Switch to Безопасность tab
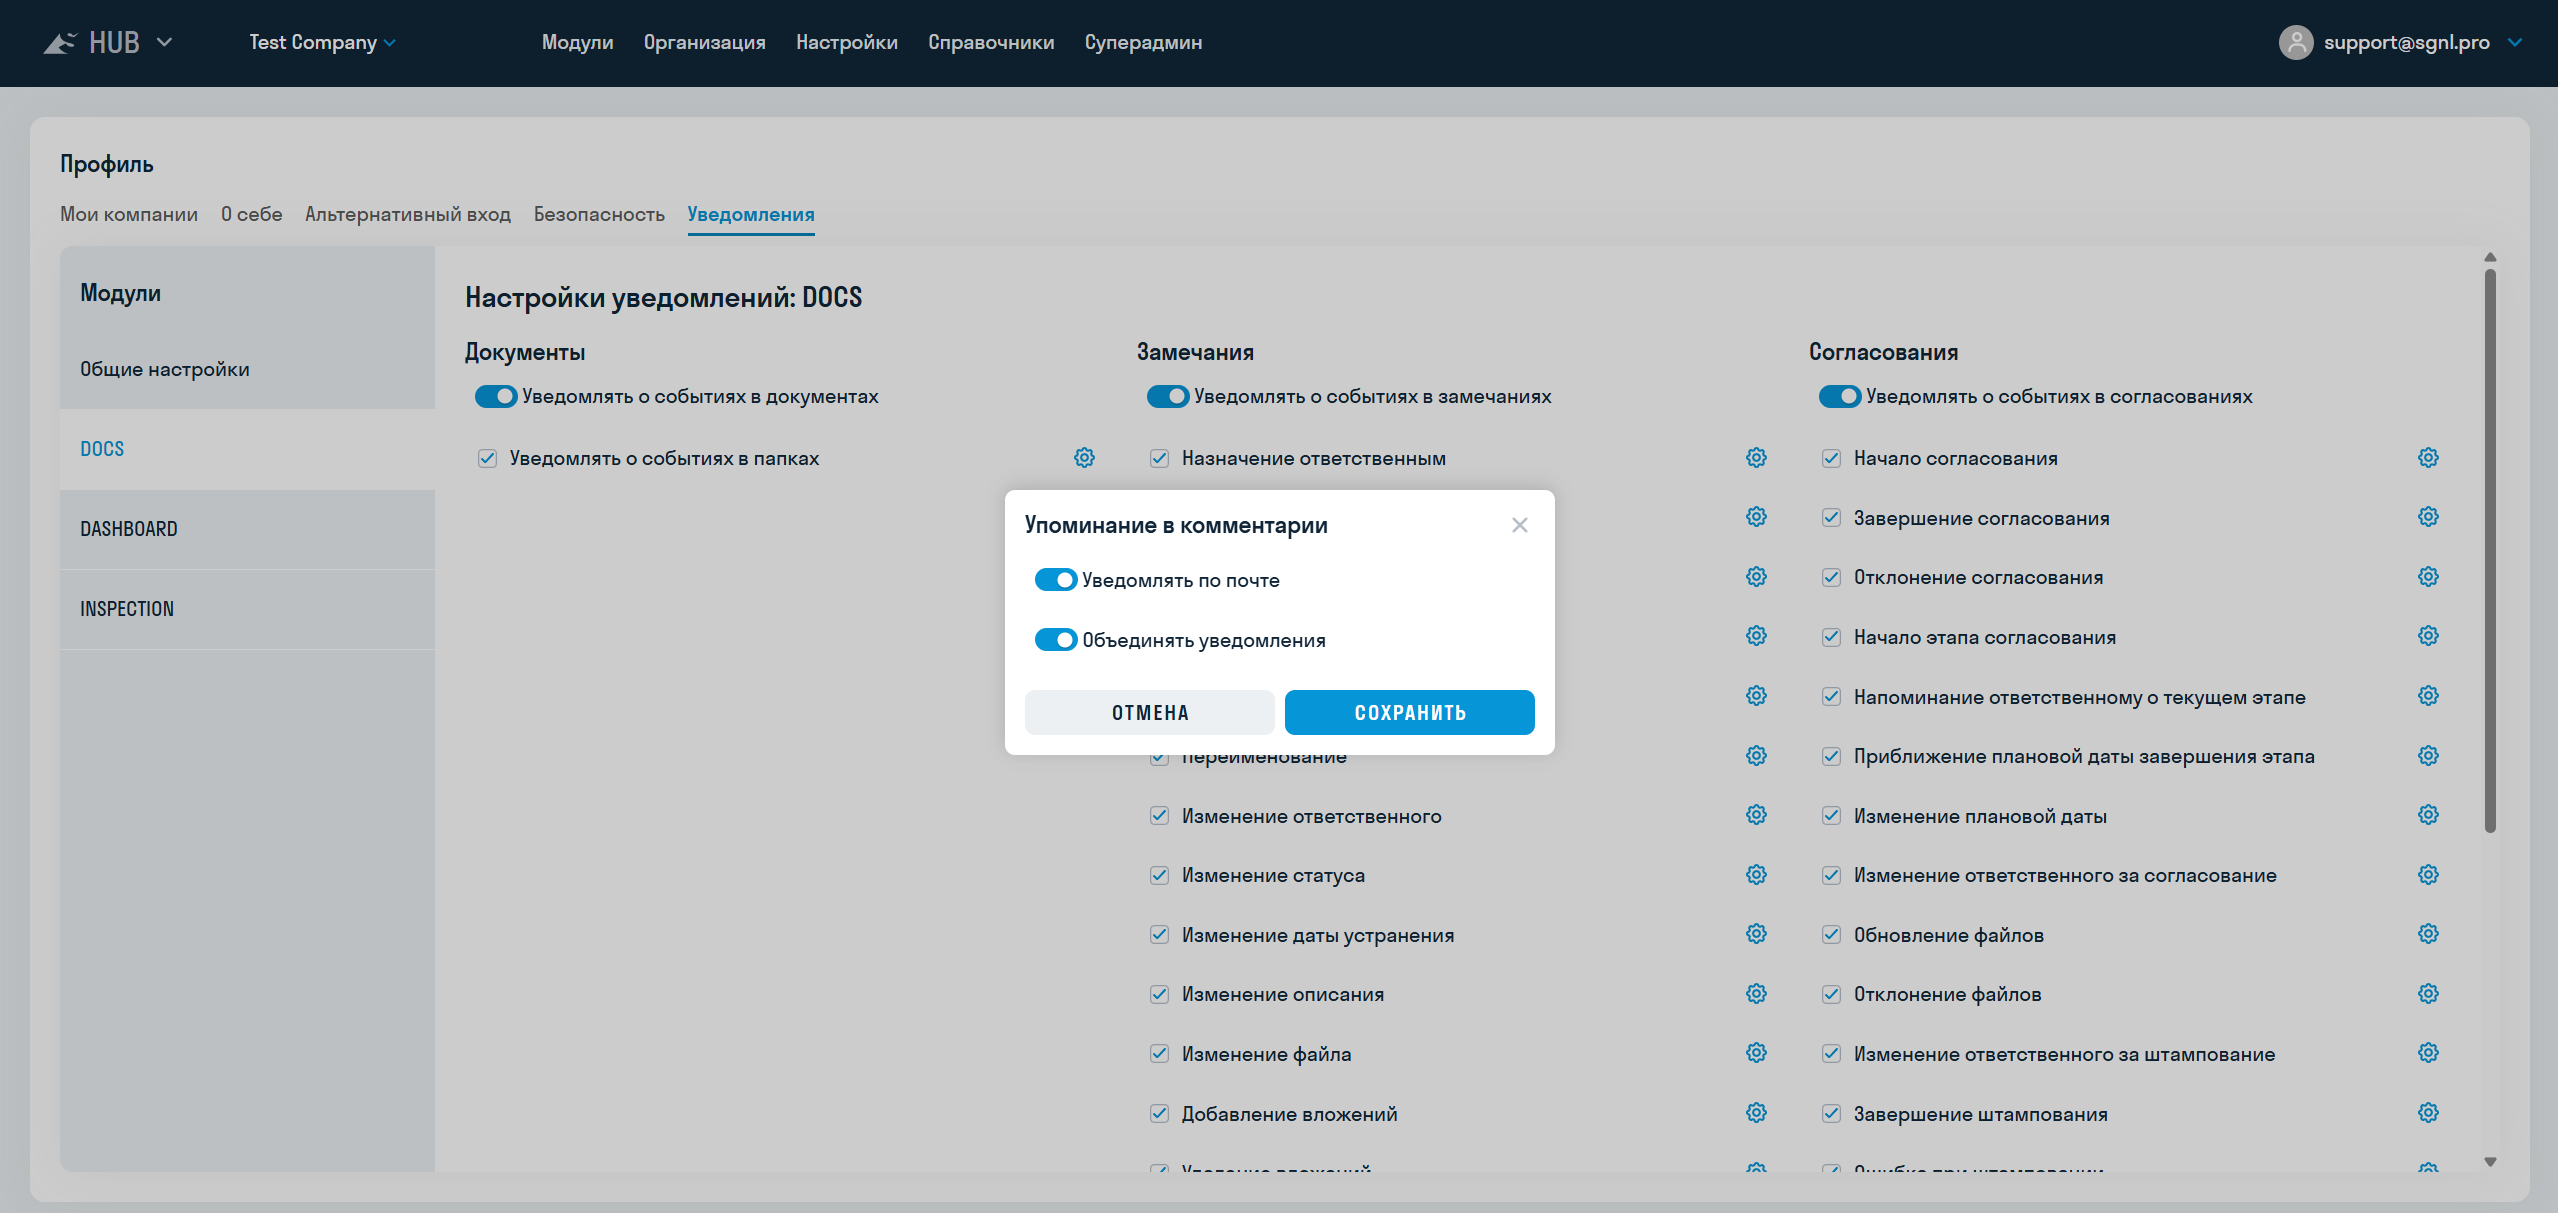The height and width of the screenshot is (1213, 2558). [599, 214]
